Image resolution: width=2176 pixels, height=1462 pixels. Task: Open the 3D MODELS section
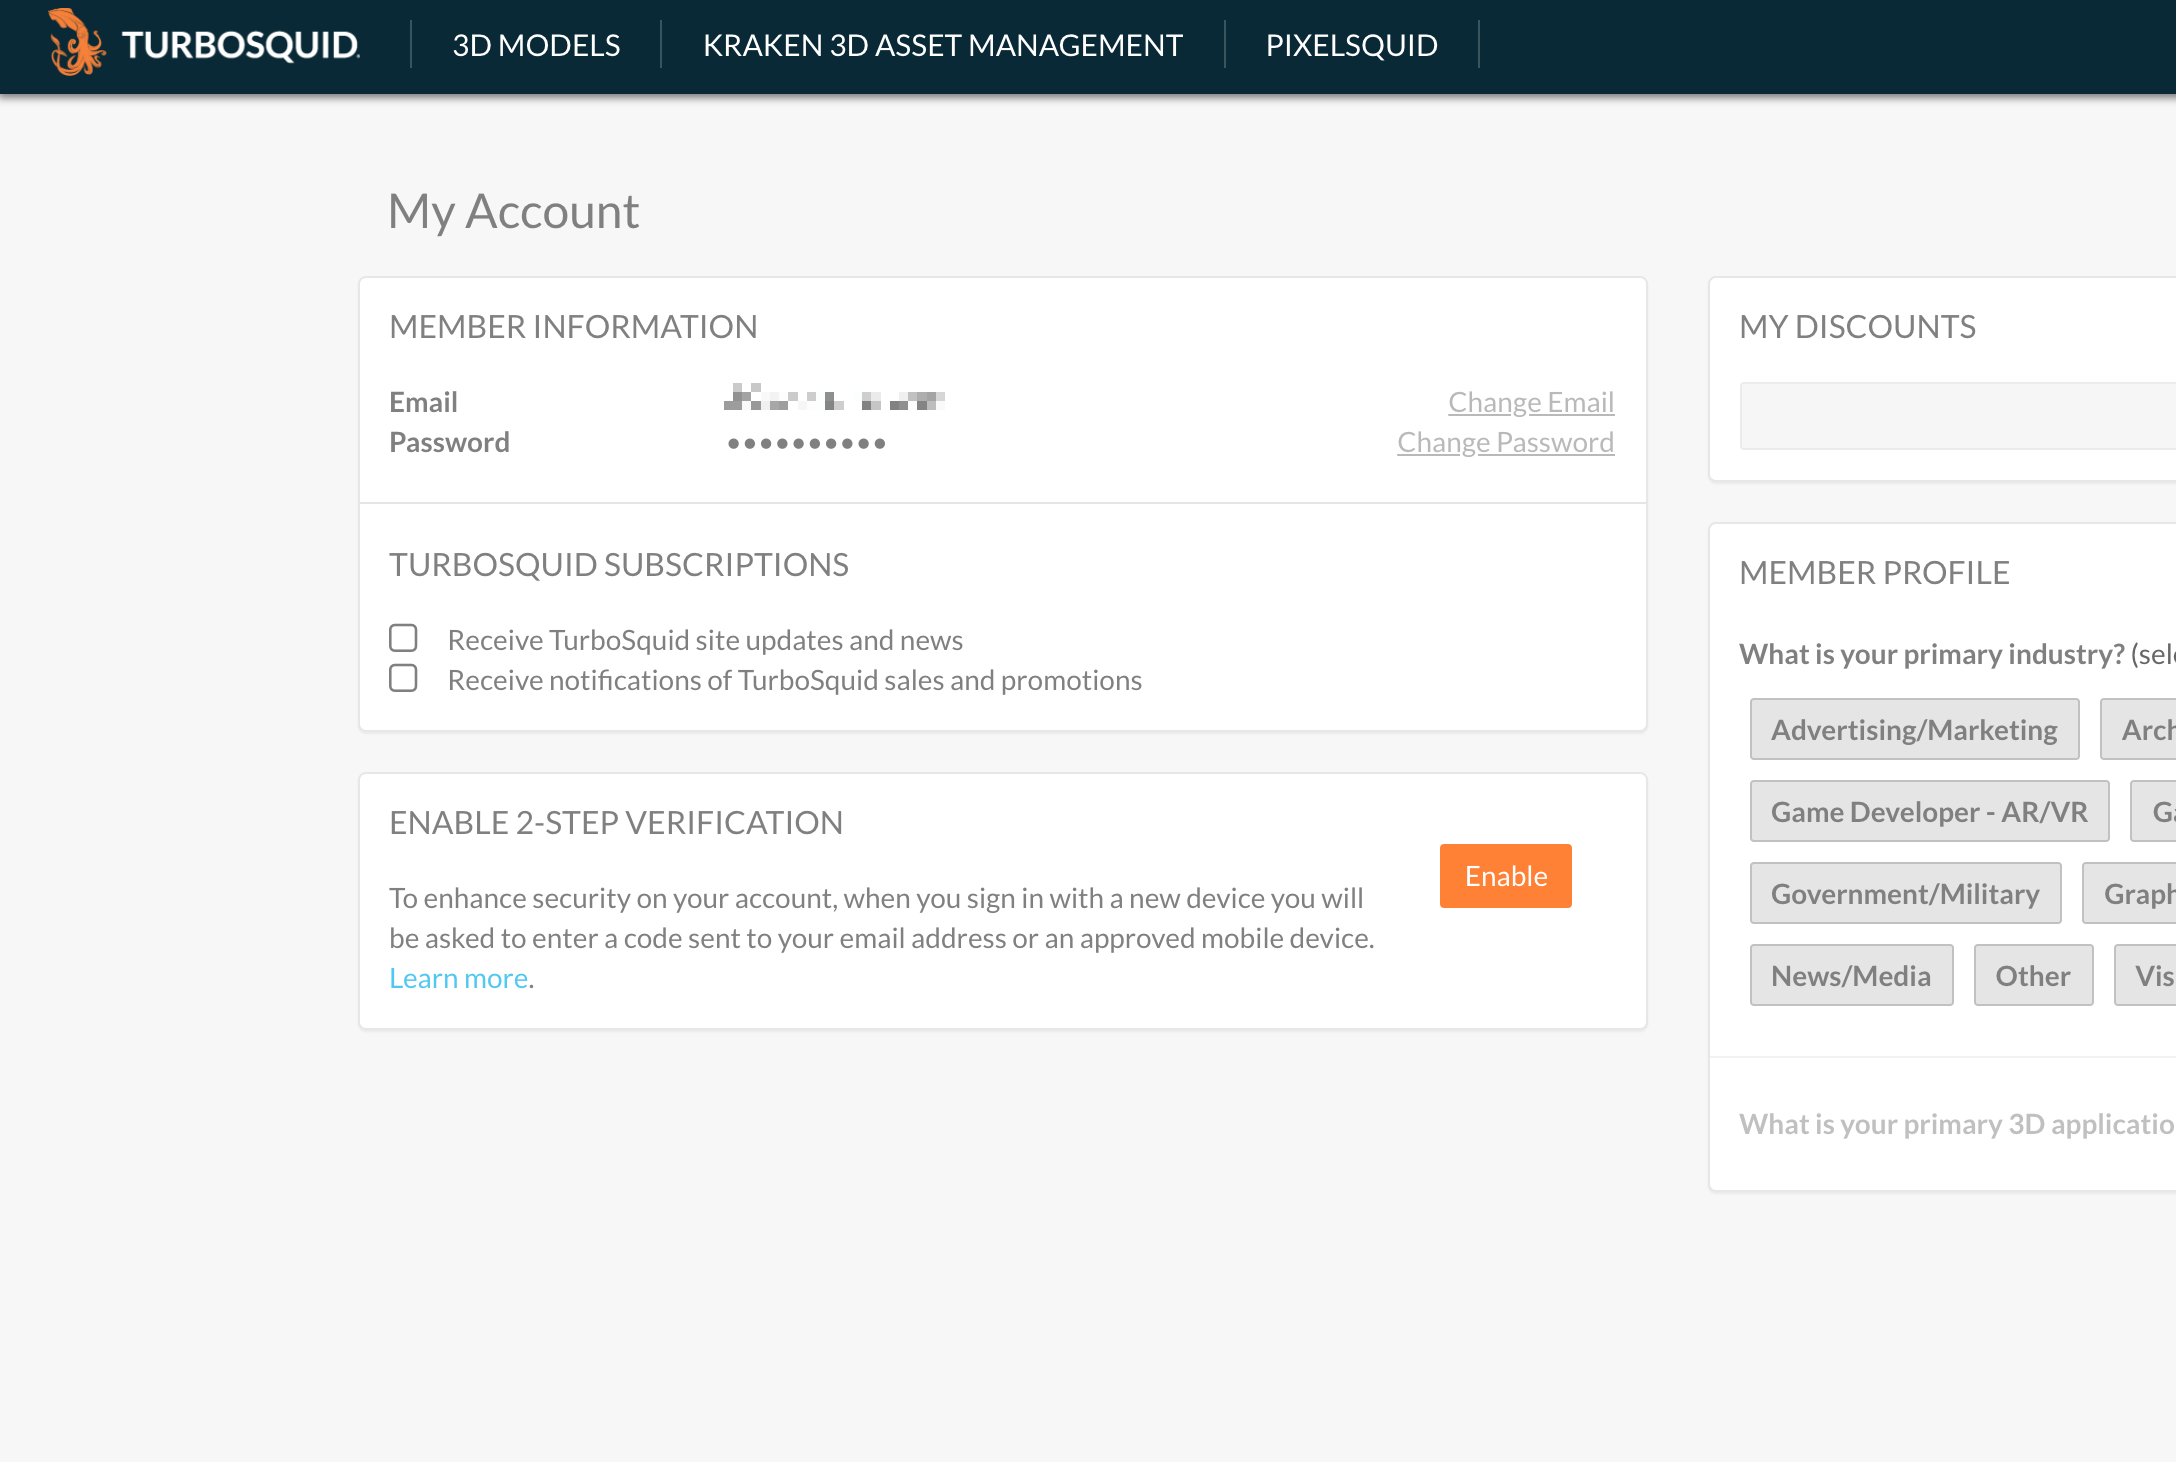tap(536, 46)
